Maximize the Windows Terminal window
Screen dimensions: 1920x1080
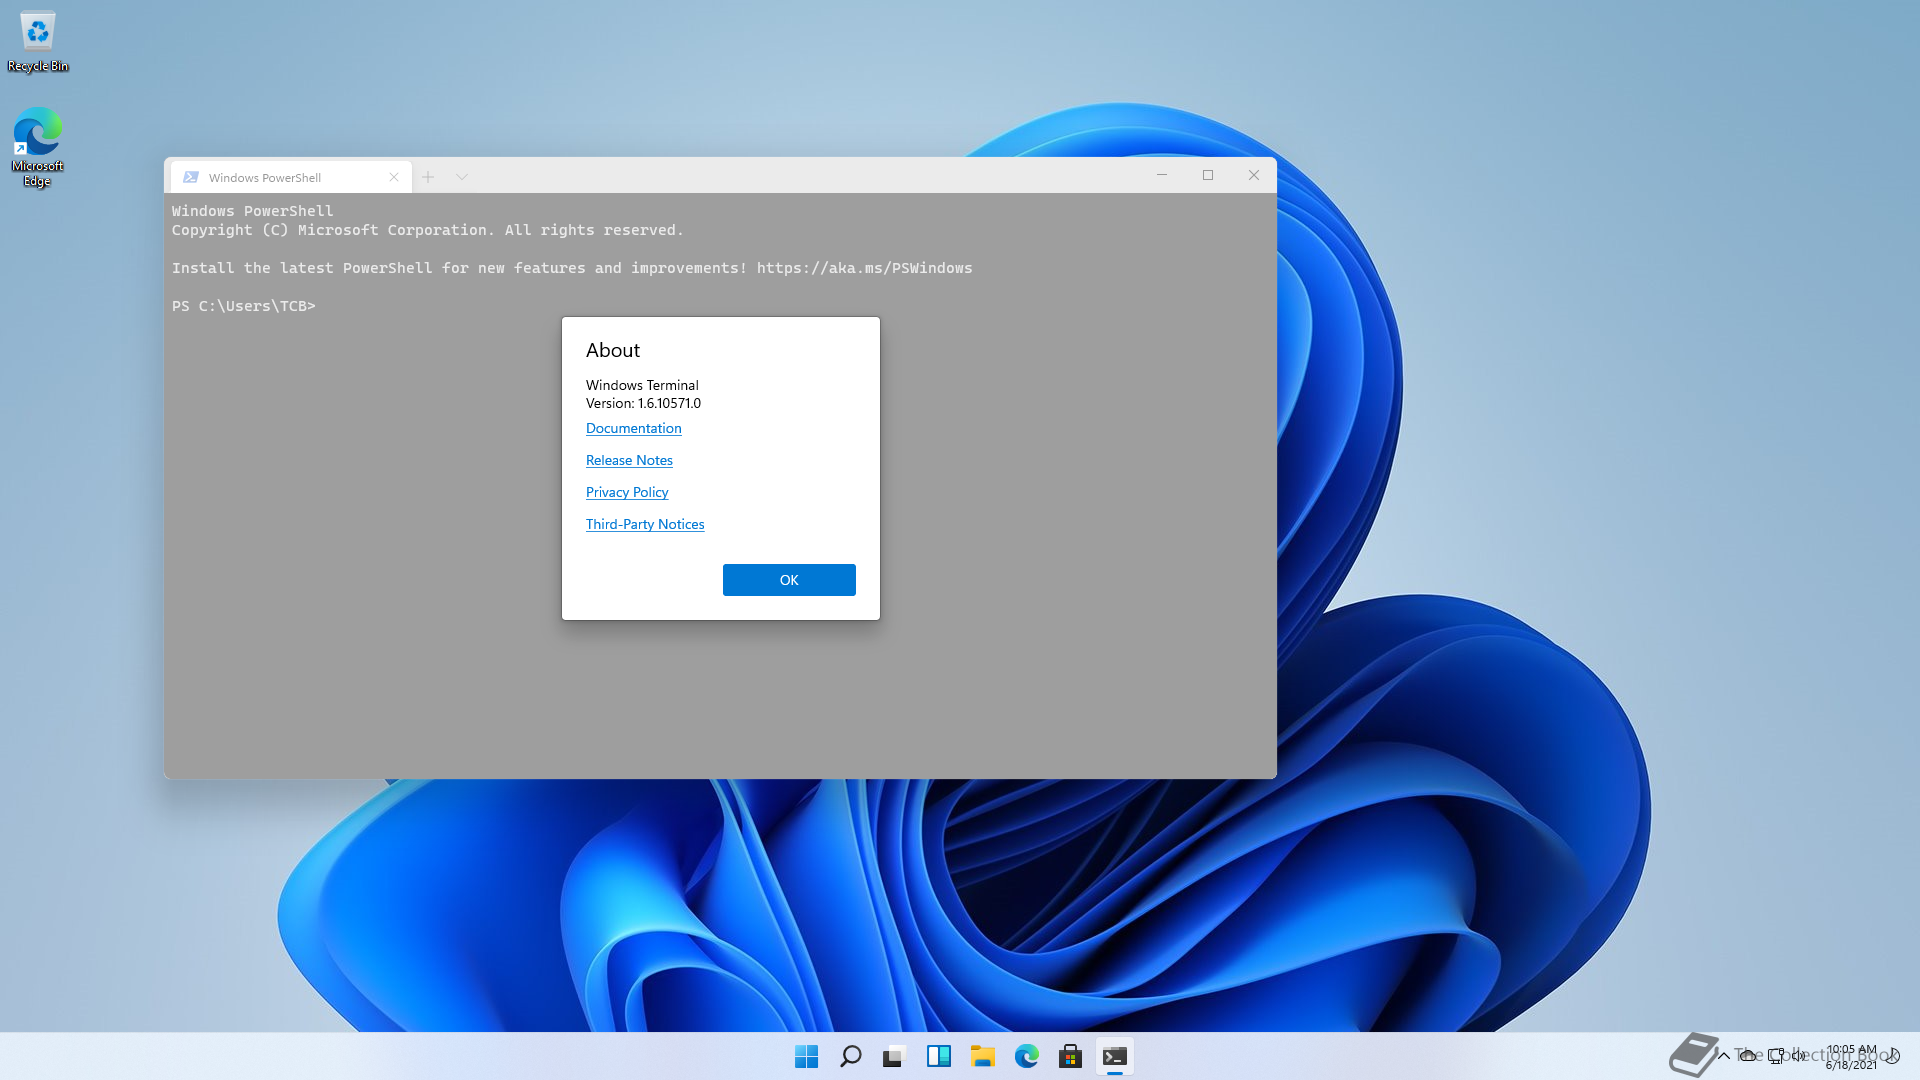coord(1208,175)
